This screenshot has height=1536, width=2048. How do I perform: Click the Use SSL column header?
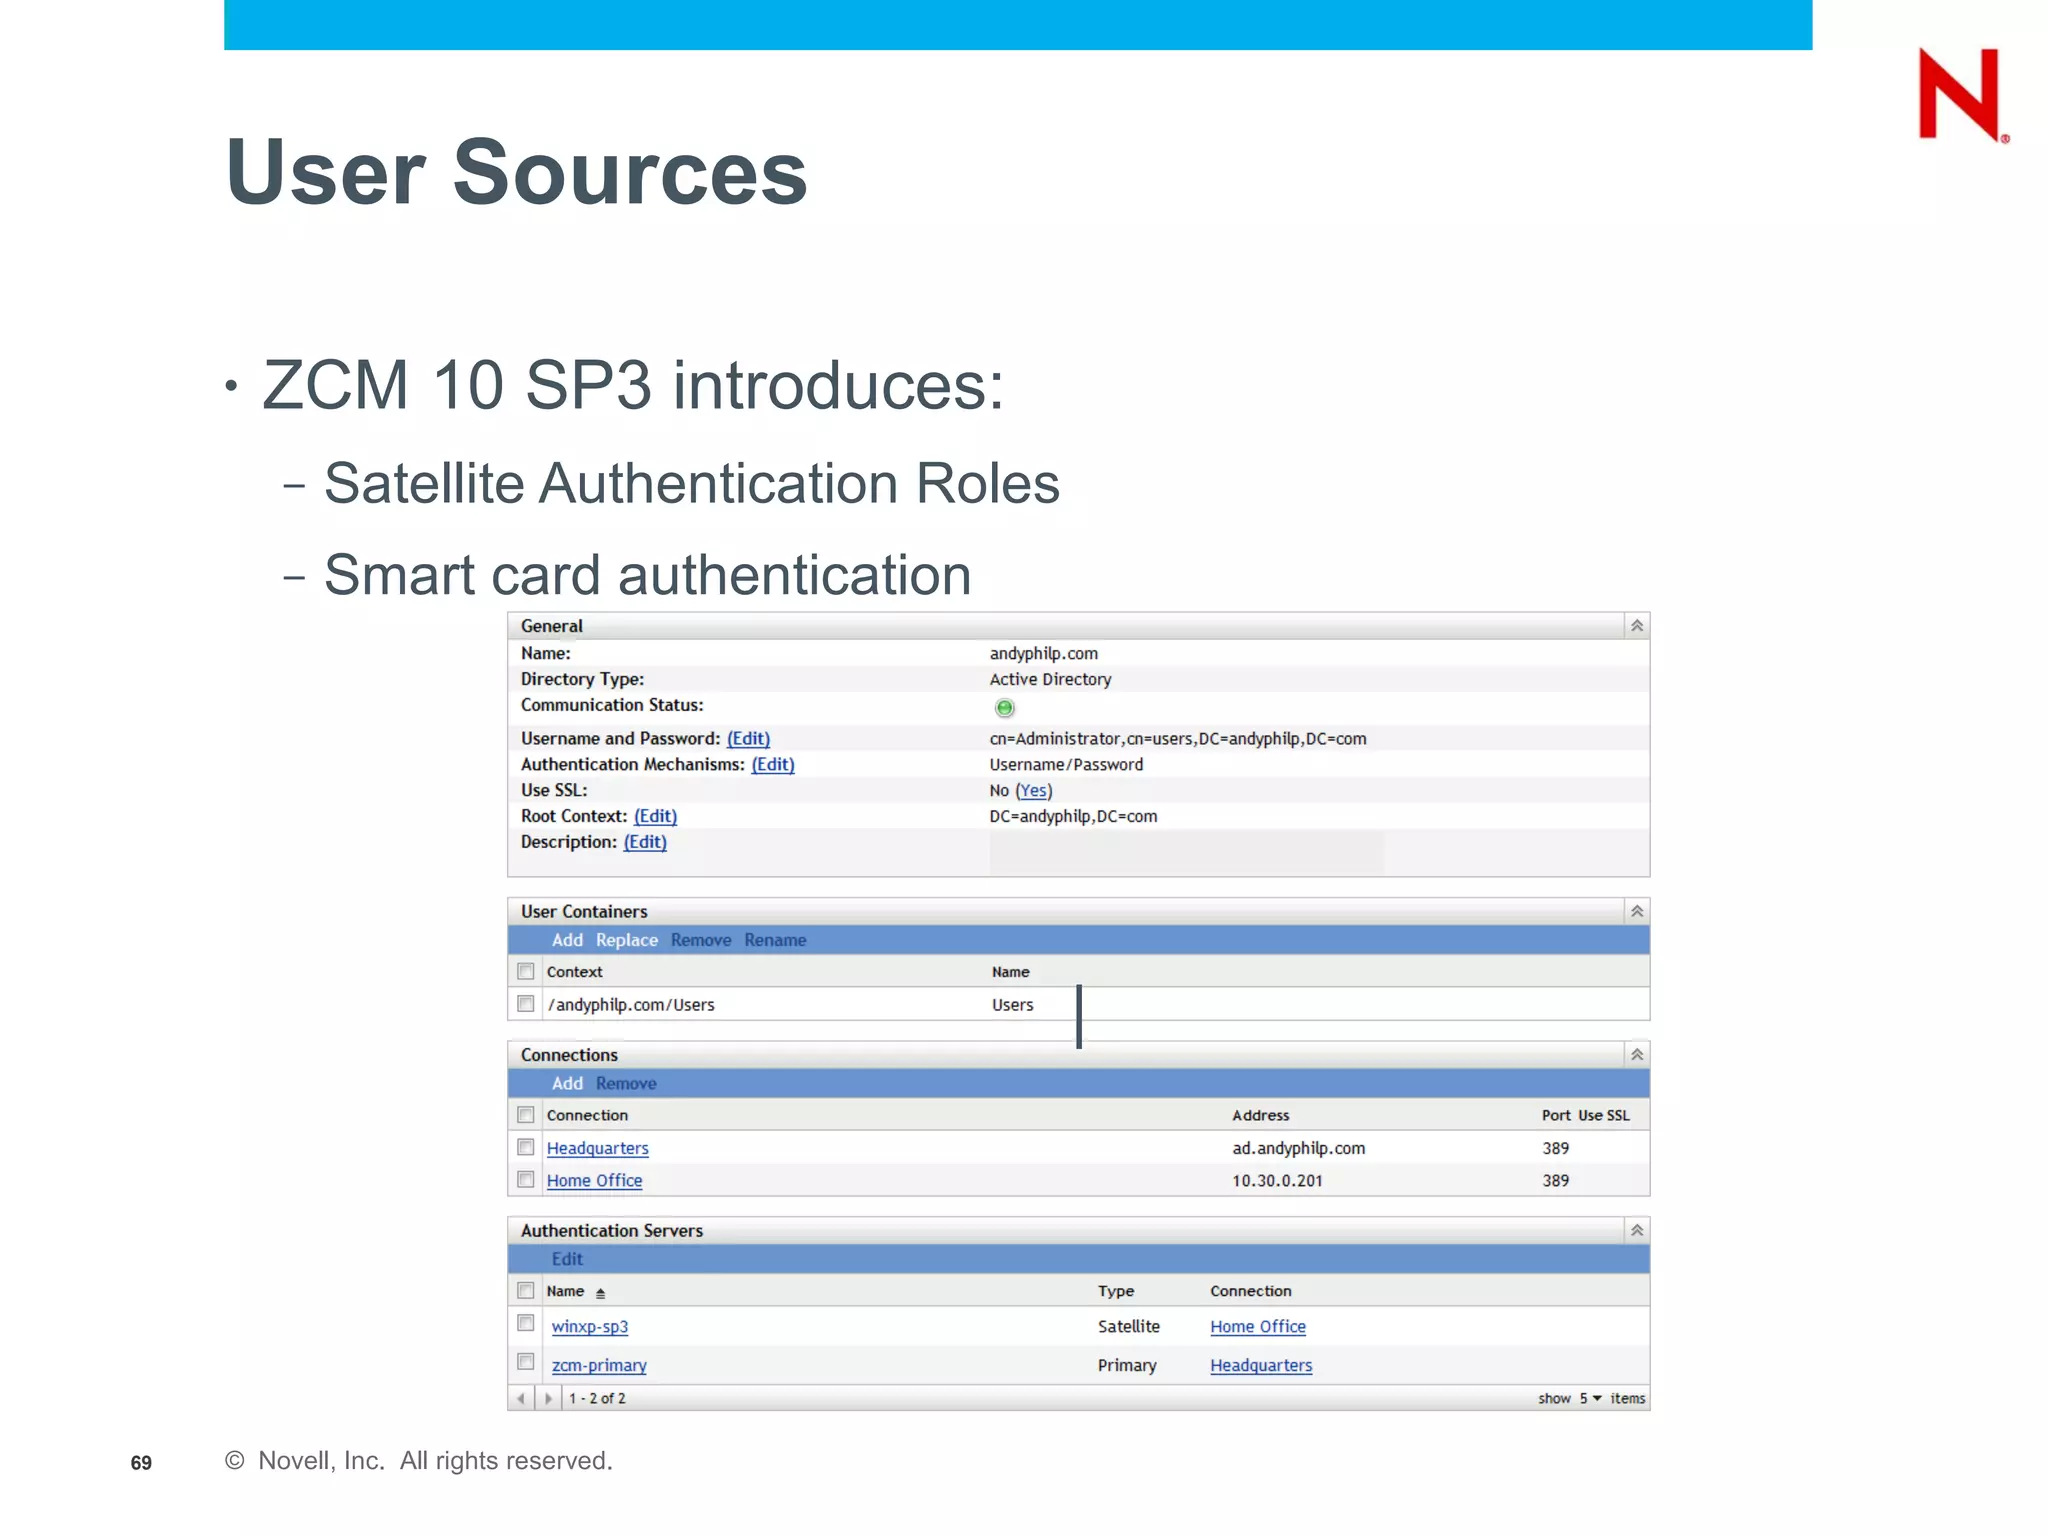[1604, 1115]
